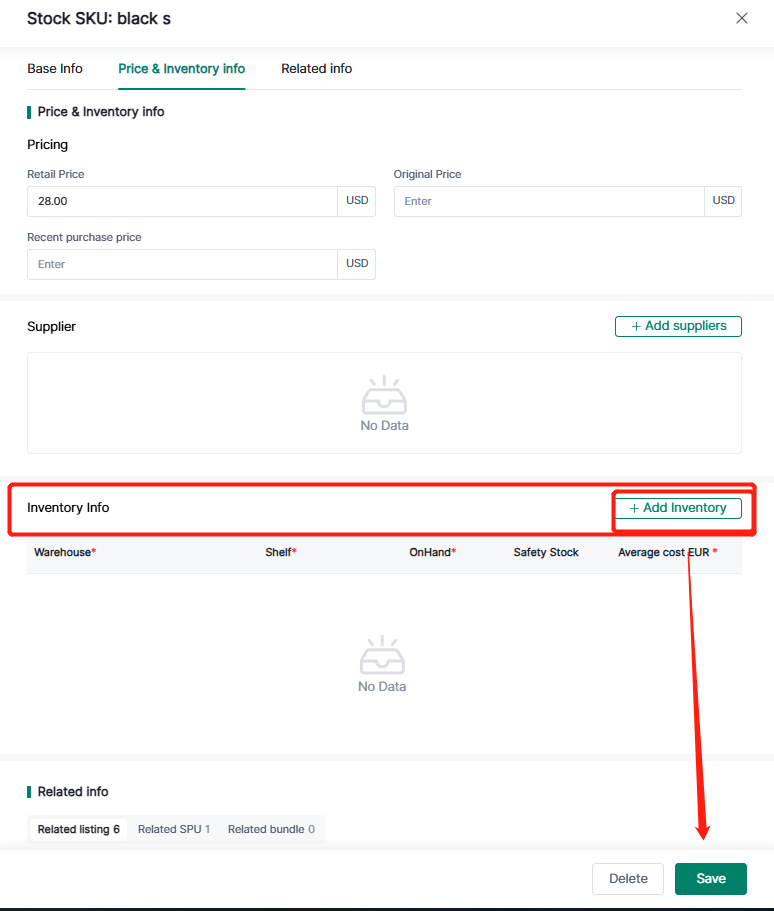
Task: Switch to the Related SPU 1 tab
Action: click(174, 829)
